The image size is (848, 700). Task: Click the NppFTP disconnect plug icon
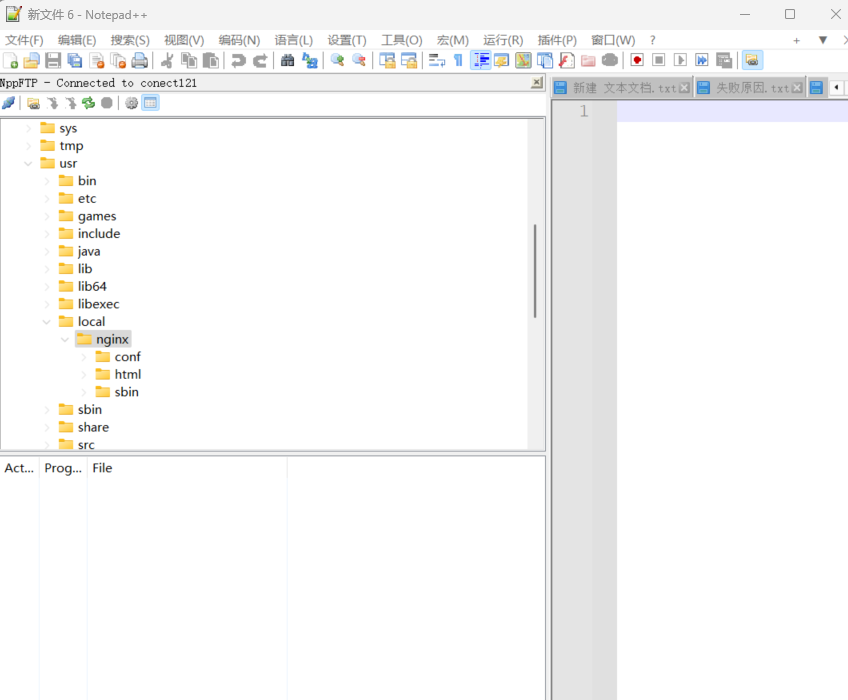(x=8, y=103)
